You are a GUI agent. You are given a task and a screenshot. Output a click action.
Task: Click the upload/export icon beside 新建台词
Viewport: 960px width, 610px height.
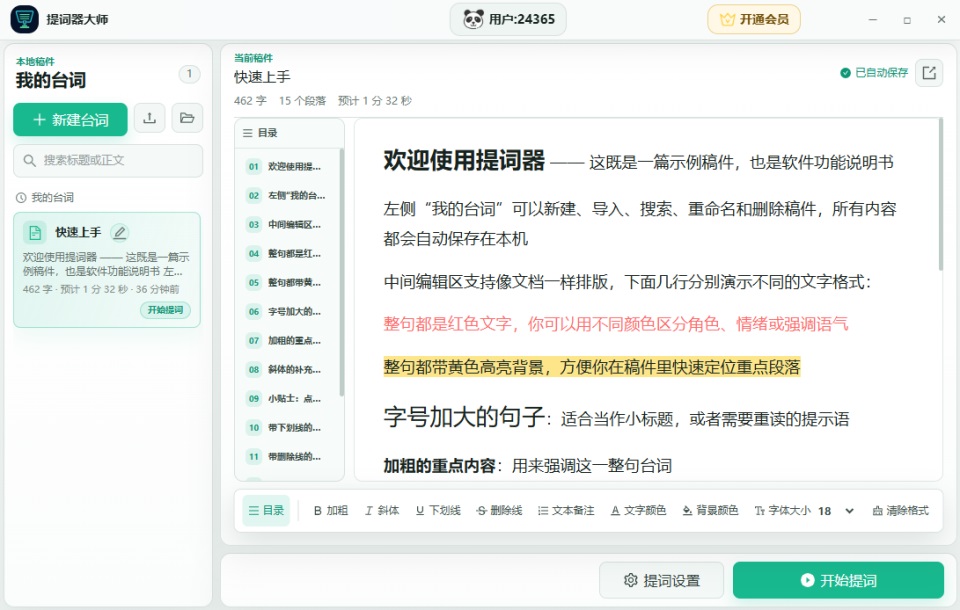(149, 118)
